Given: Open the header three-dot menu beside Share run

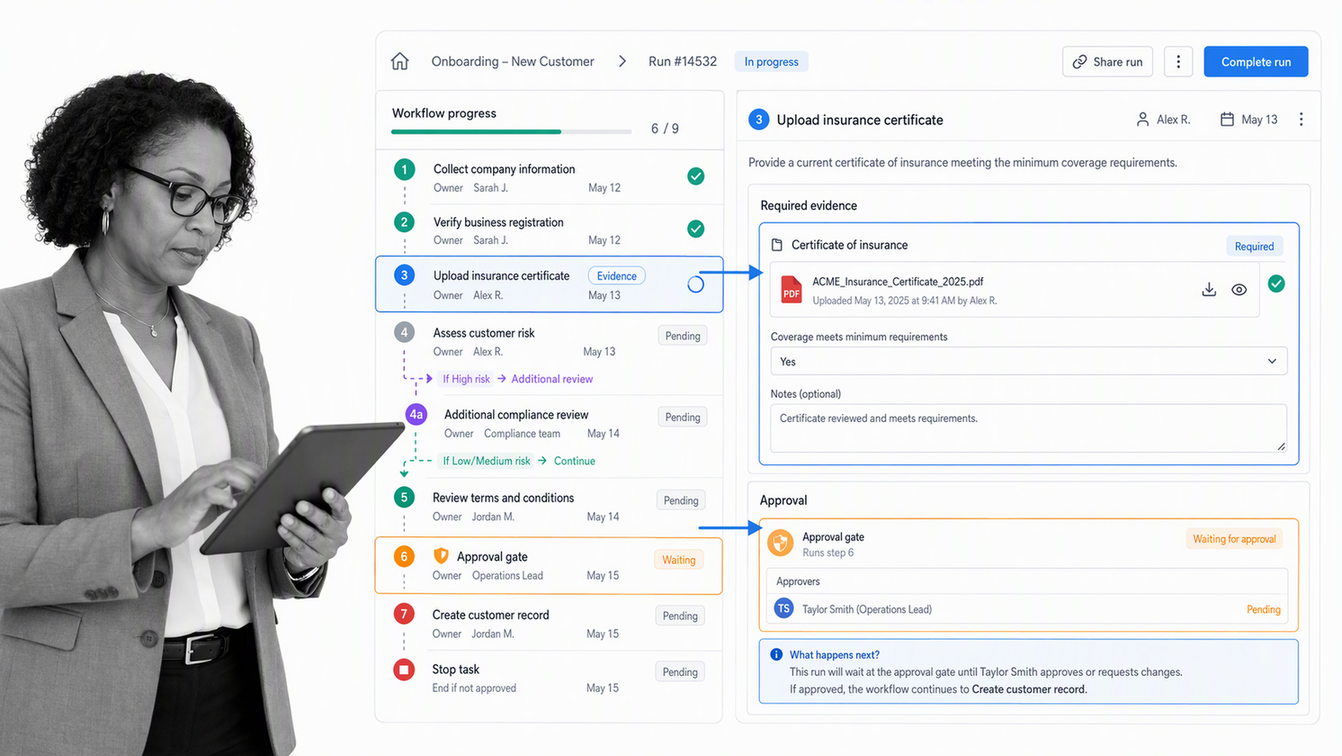Looking at the screenshot, I should [1178, 62].
